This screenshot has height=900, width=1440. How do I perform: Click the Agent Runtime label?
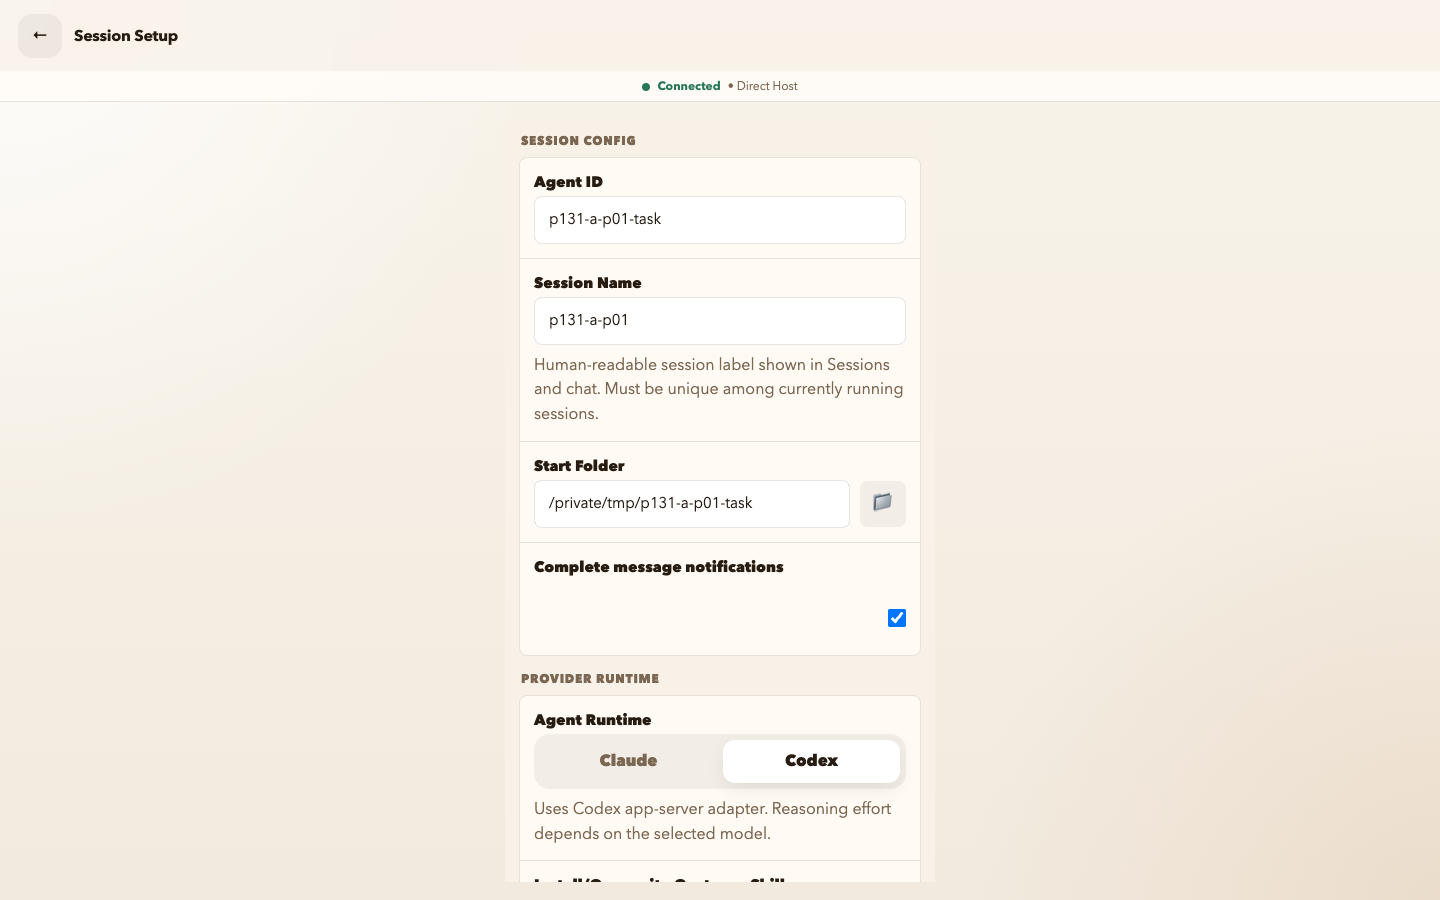pyautogui.click(x=592, y=720)
